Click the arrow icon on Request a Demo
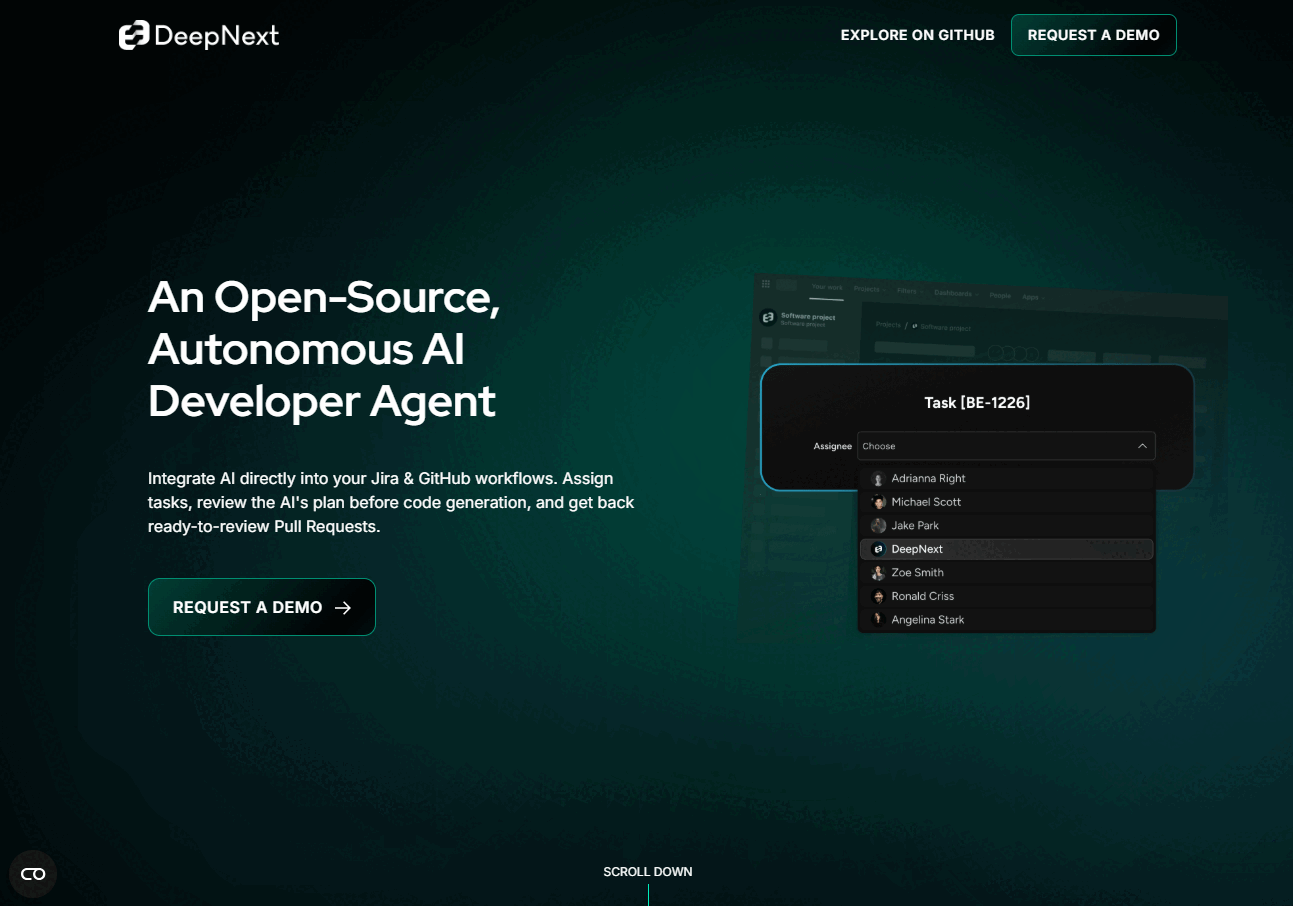Image resolution: width=1293 pixels, height=906 pixels. (x=343, y=608)
